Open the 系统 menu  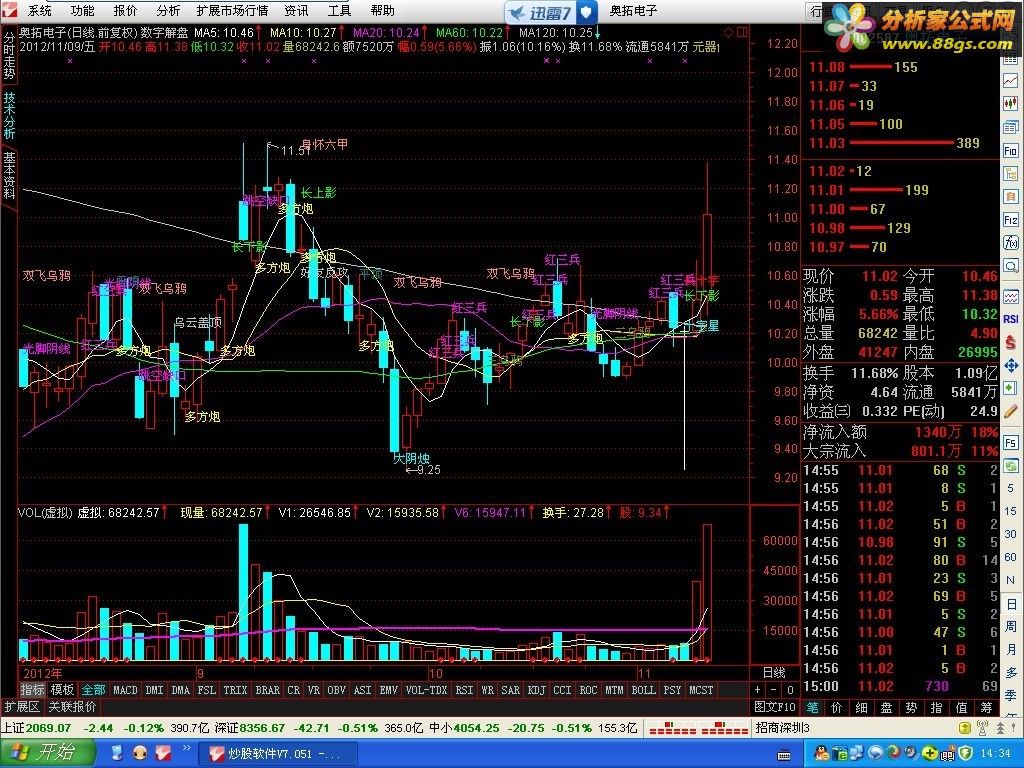point(40,10)
